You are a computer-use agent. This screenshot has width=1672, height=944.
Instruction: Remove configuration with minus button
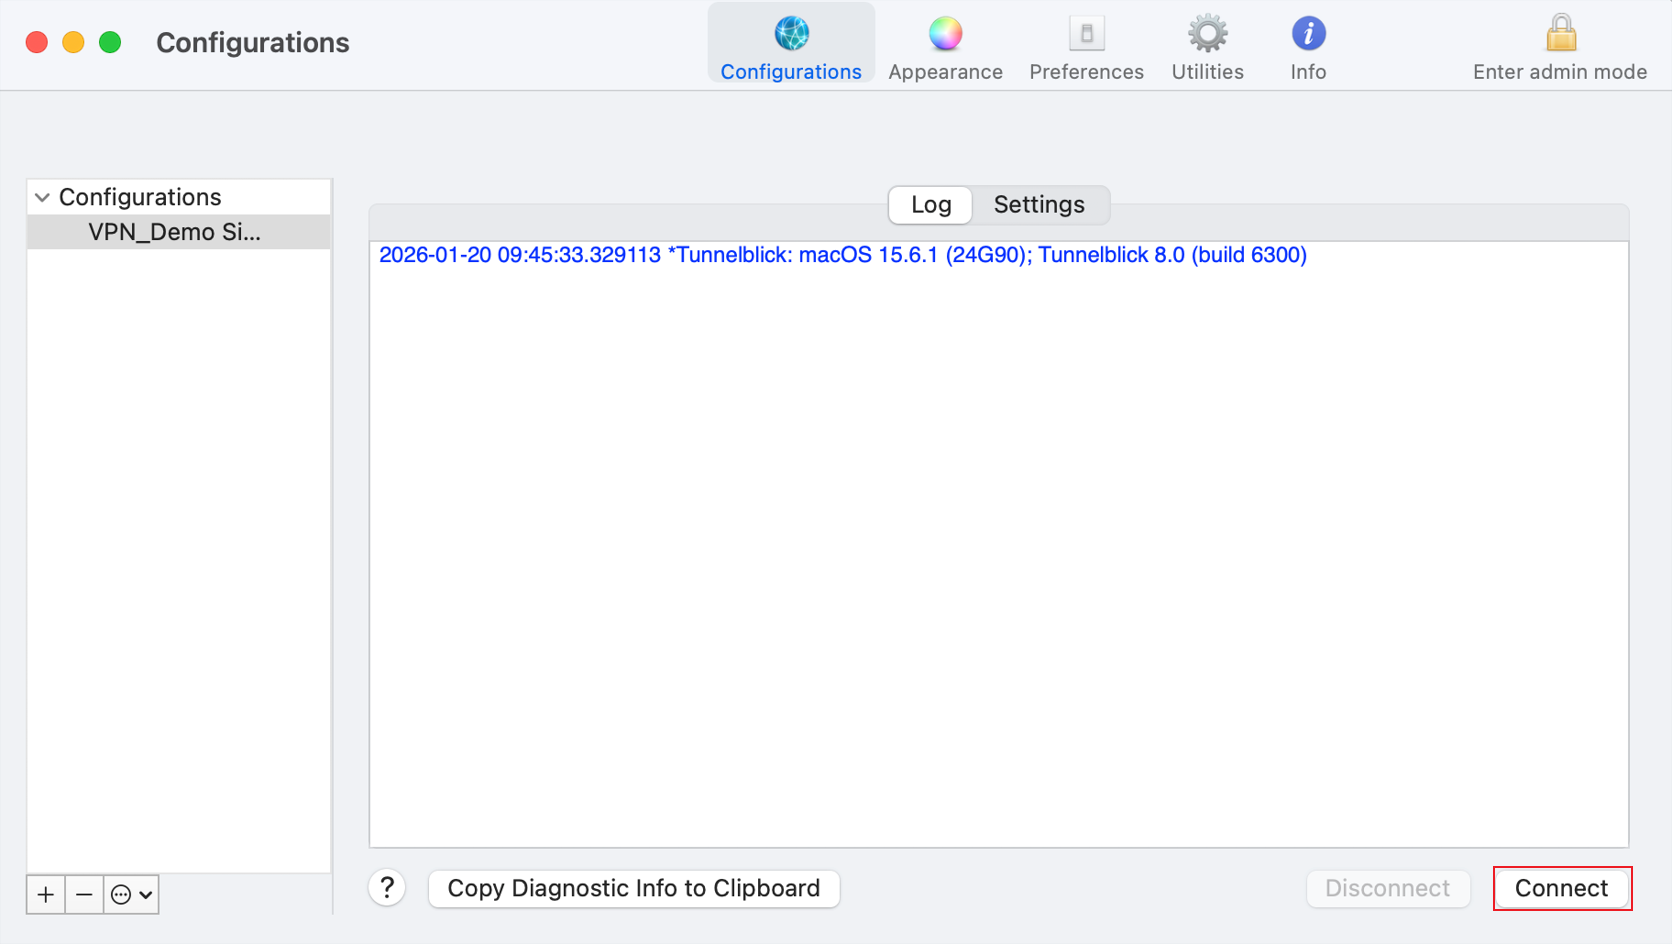84,894
